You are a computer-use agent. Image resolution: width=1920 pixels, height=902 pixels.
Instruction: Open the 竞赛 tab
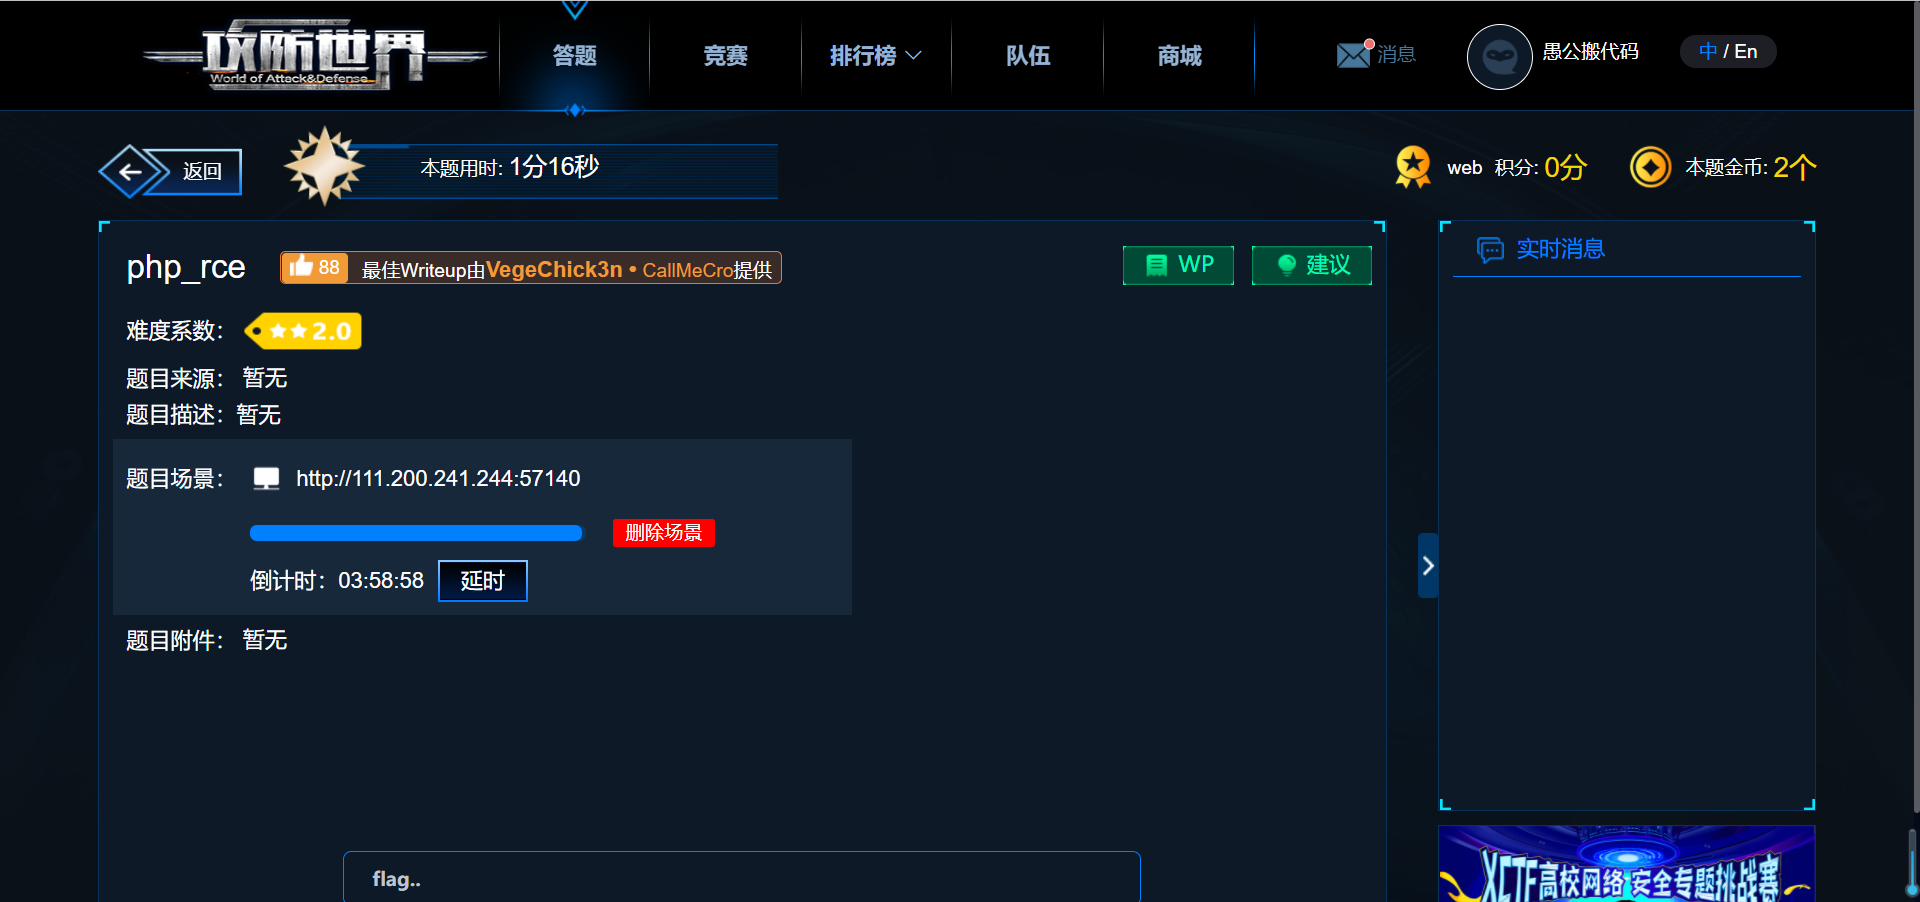click(x=726, y=55)
